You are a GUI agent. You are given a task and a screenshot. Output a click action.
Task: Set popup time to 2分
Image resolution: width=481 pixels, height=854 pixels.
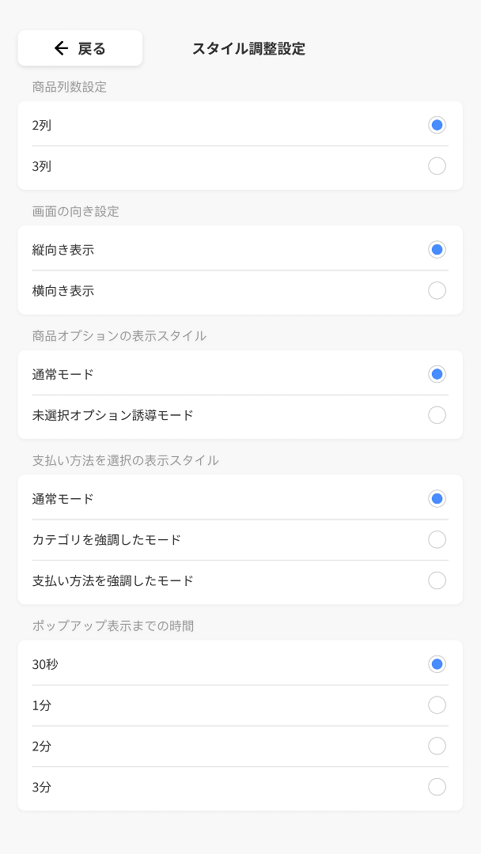437,746
